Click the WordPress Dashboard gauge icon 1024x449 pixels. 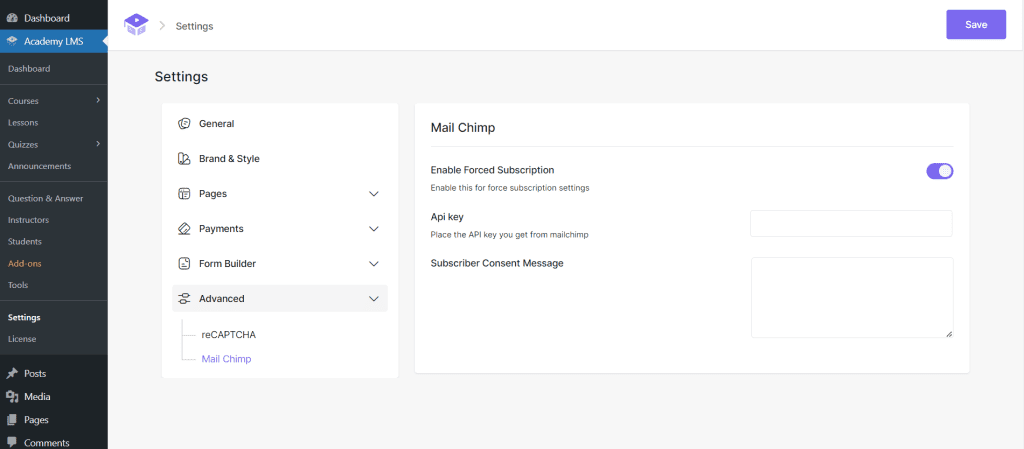click(x=12, y=18)
